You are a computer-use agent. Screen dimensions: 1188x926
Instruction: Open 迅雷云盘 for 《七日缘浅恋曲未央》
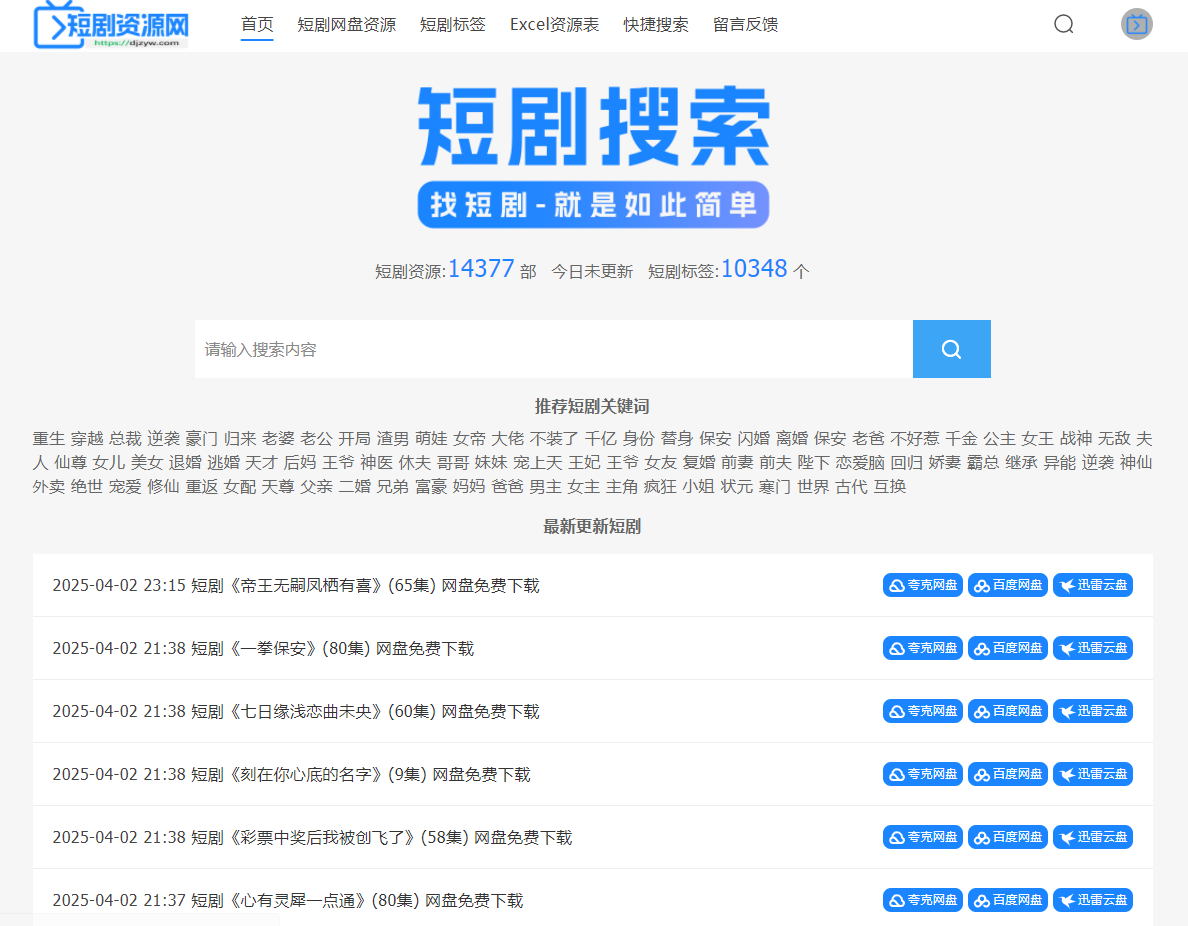pyautogui.click(x=1092, y=711)
